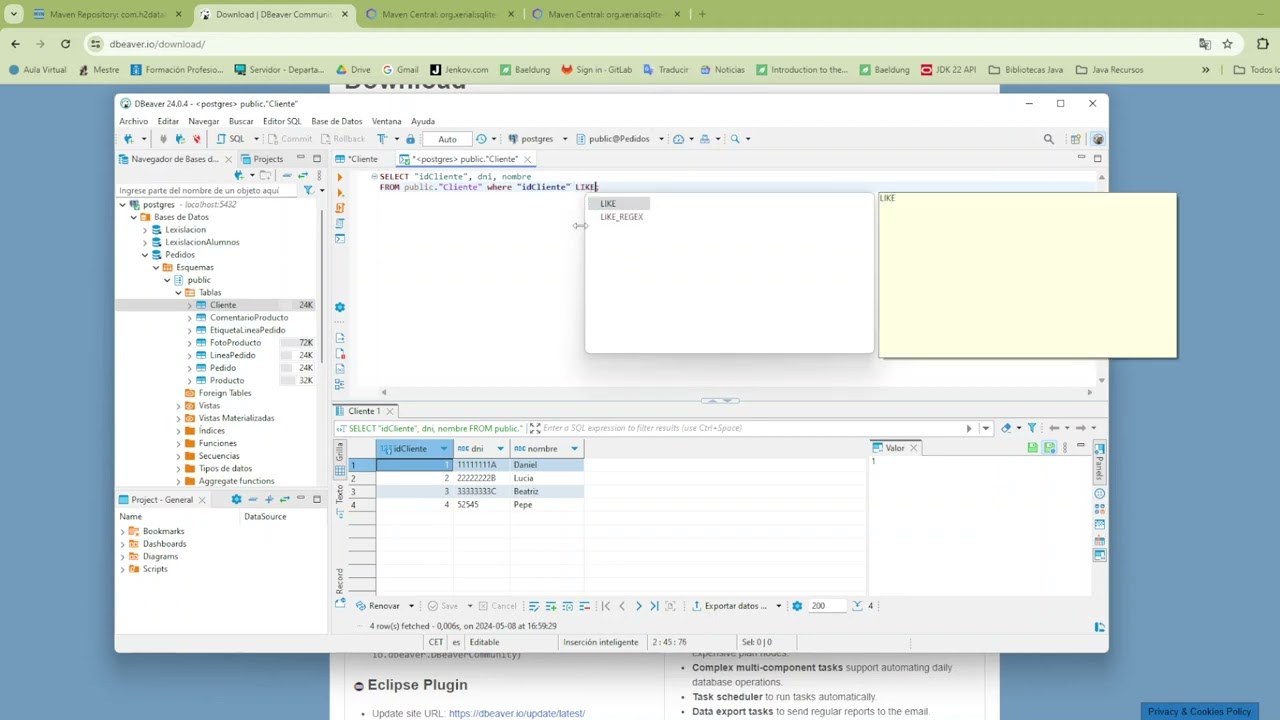Go to previous row in results
This screenshot has height=720, width=1280.
pos(621,606)
